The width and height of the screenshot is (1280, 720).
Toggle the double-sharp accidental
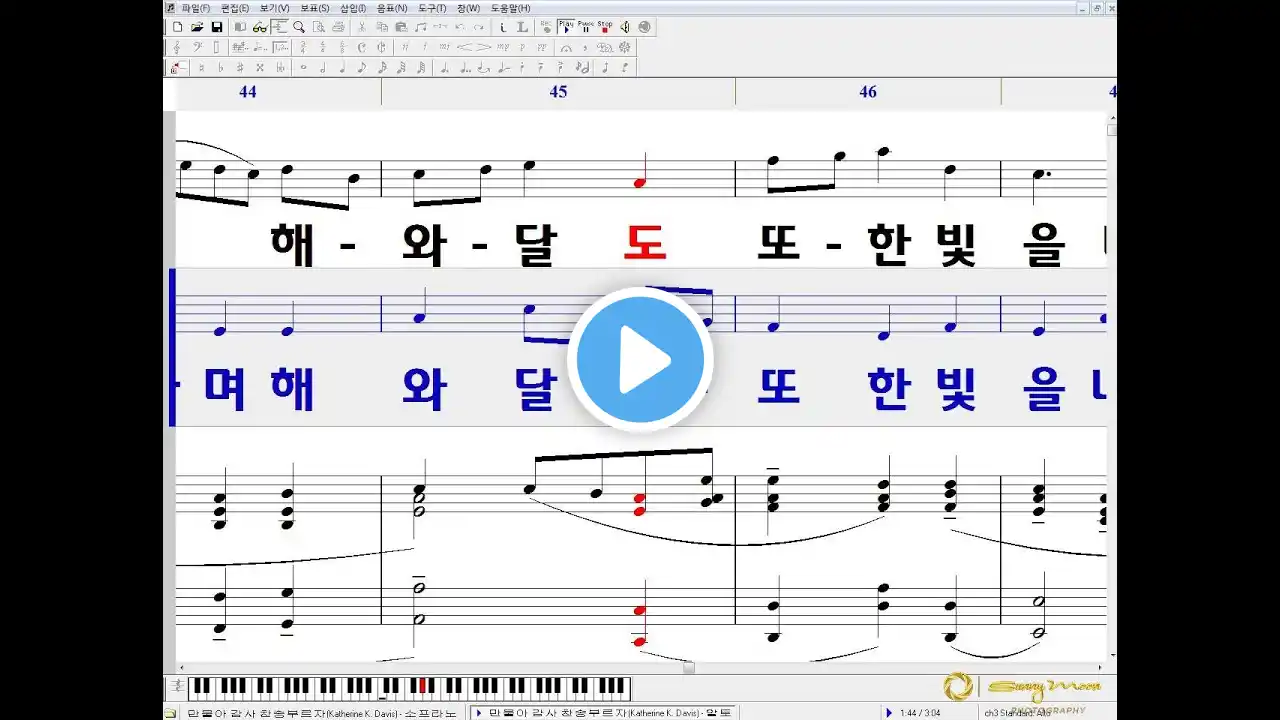point(260,67)
